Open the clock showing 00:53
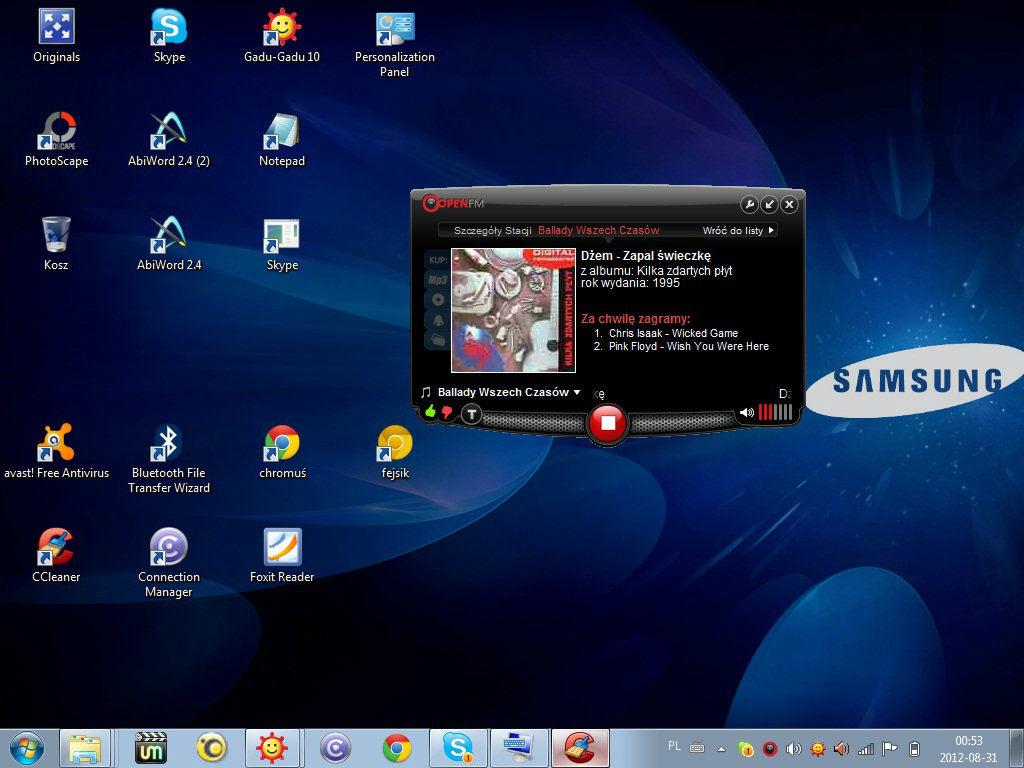Viewport: 1024px width, 768px height. [x=968, y=748]
